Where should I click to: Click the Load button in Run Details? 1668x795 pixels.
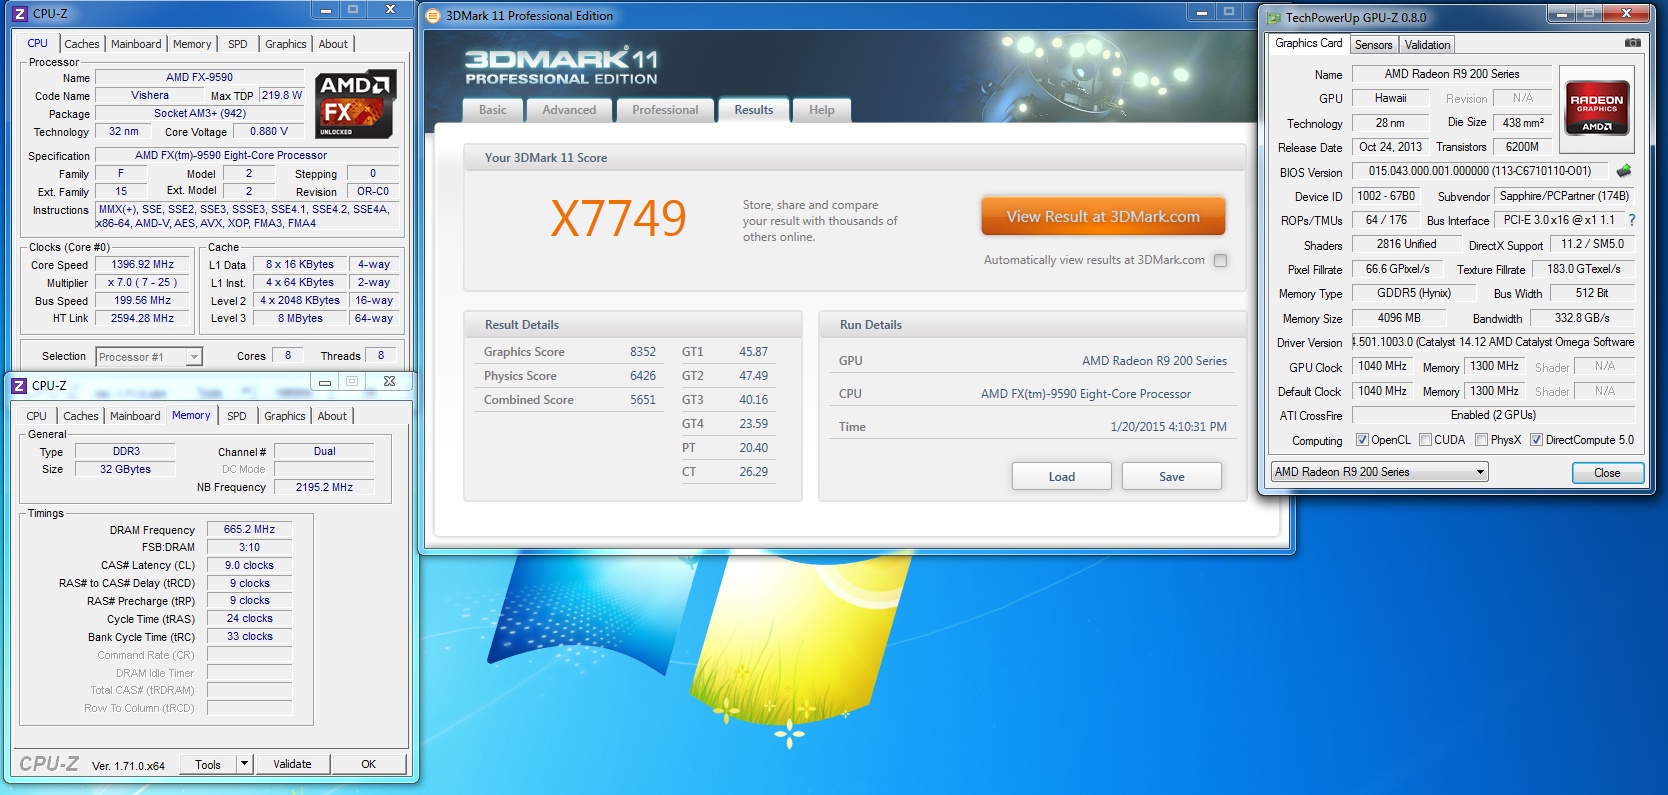coord(1062,476)
